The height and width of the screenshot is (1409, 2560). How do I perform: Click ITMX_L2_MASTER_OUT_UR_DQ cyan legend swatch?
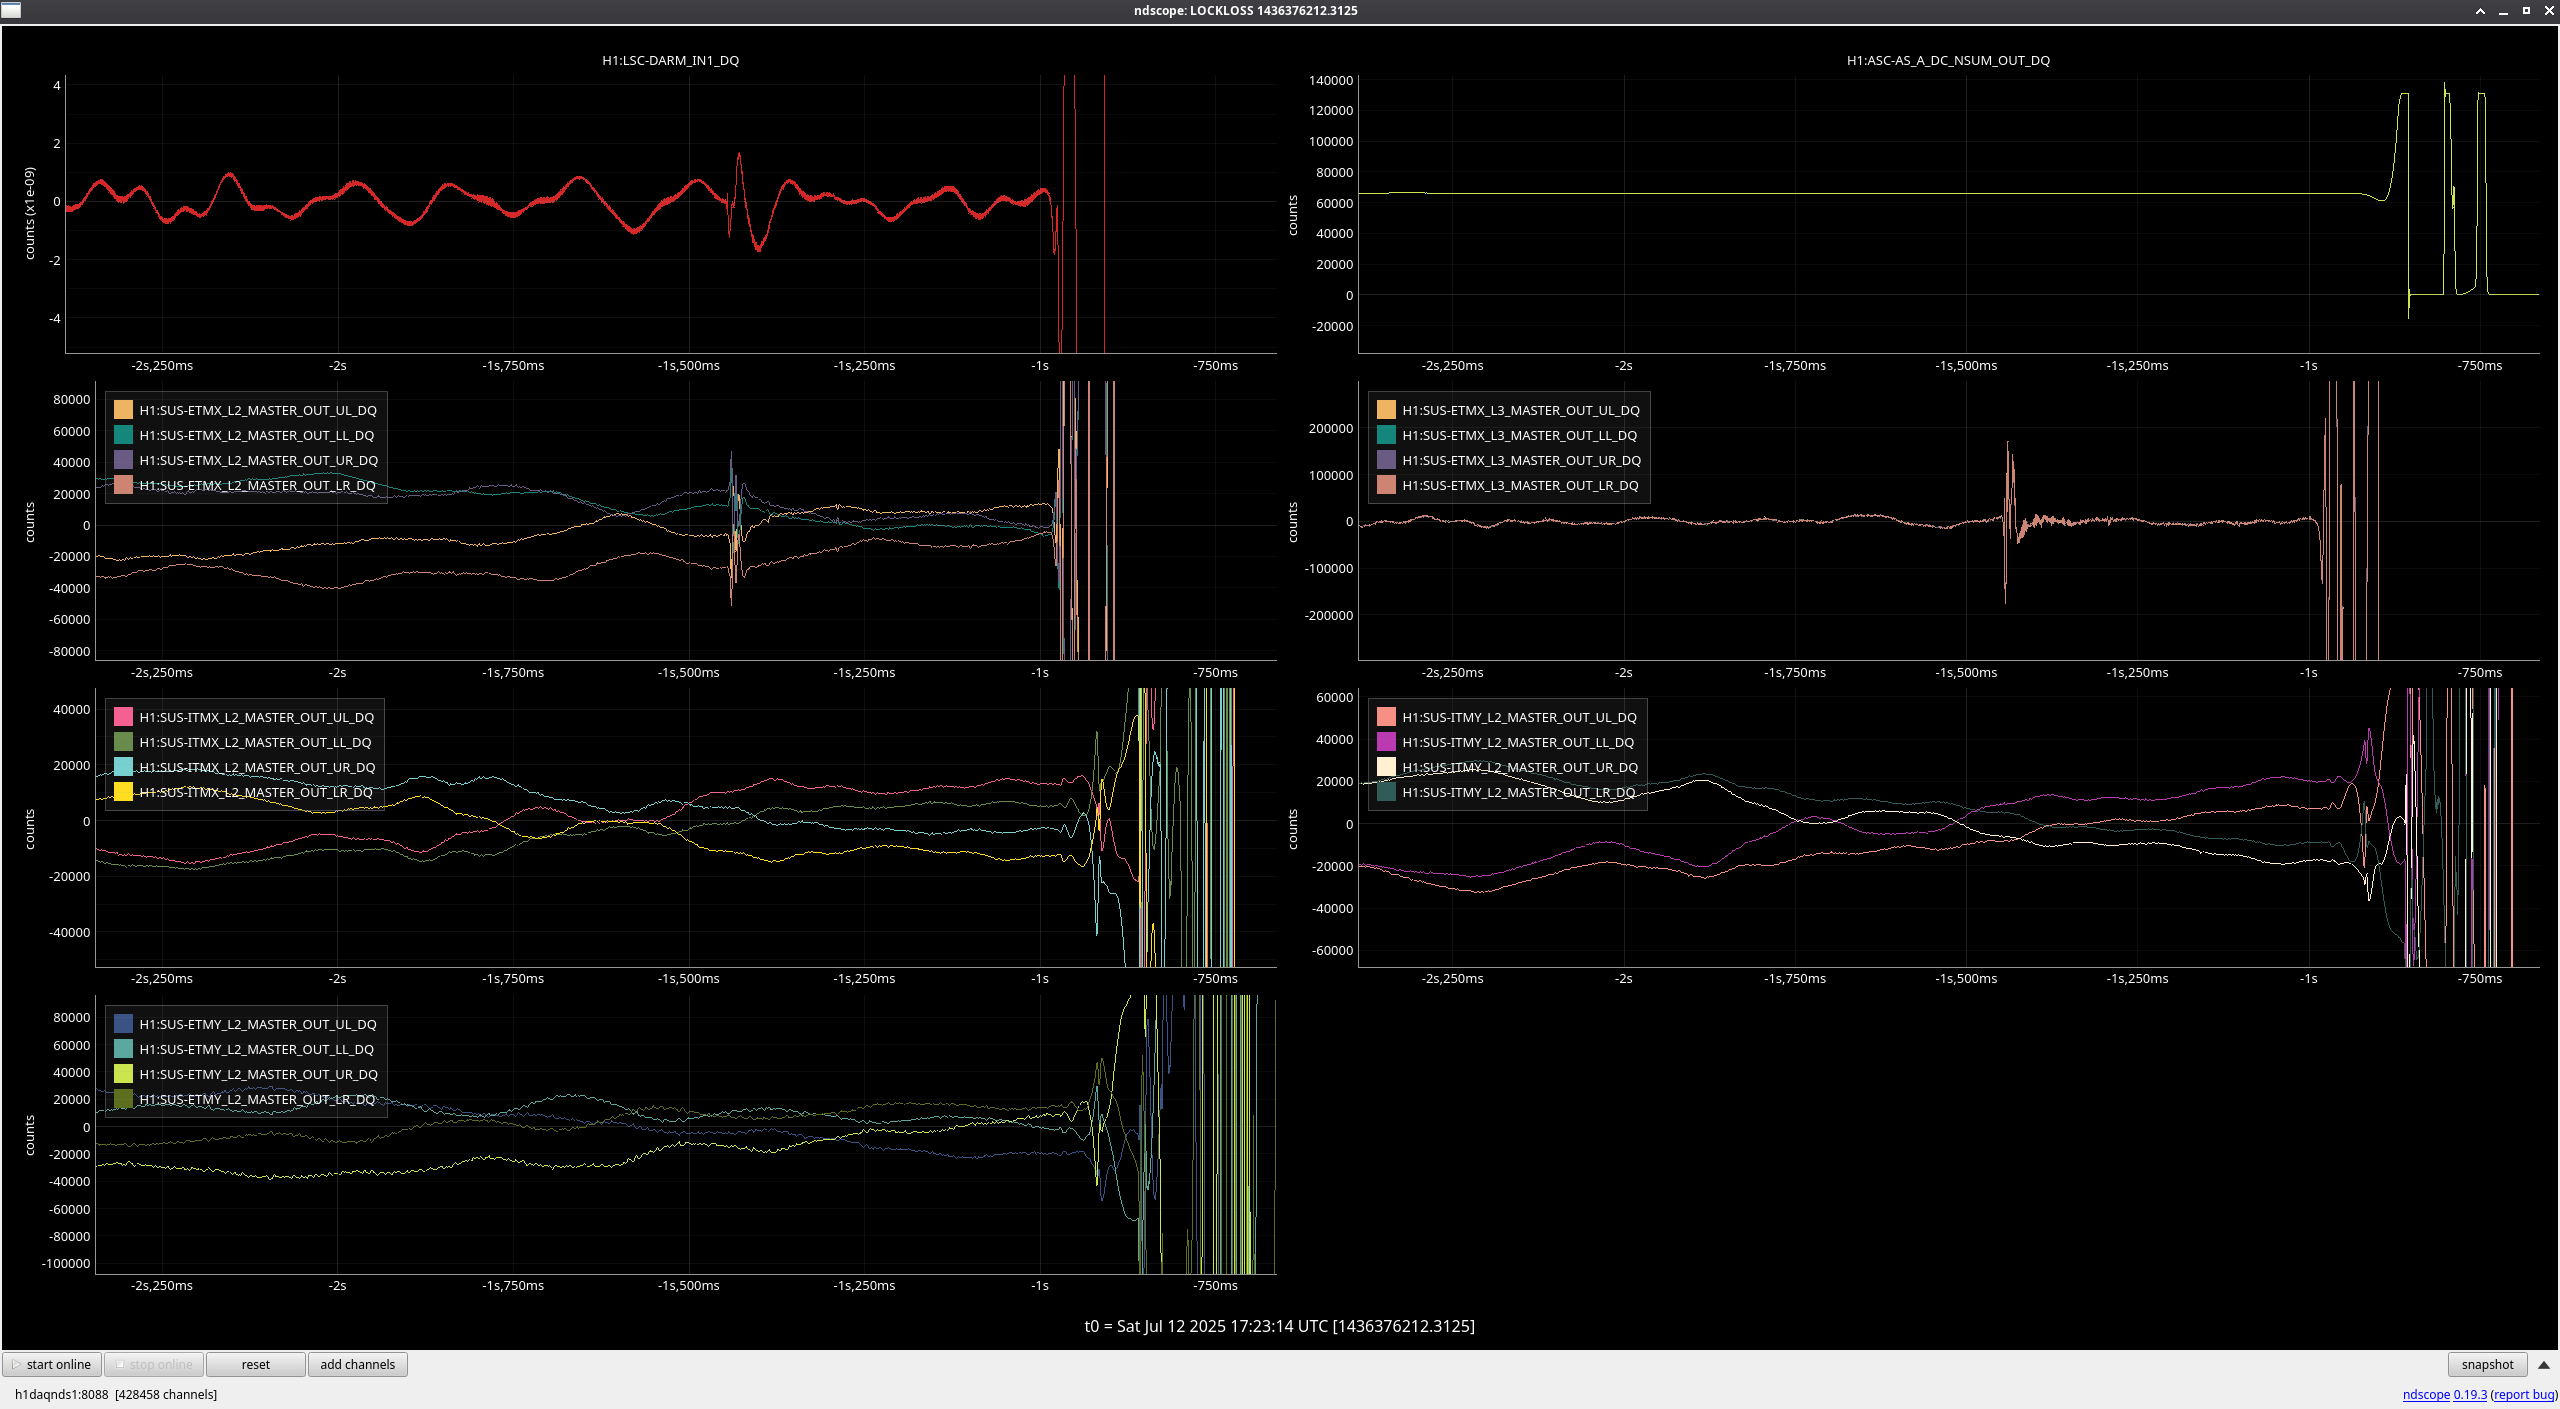click(x=123, y=767)
